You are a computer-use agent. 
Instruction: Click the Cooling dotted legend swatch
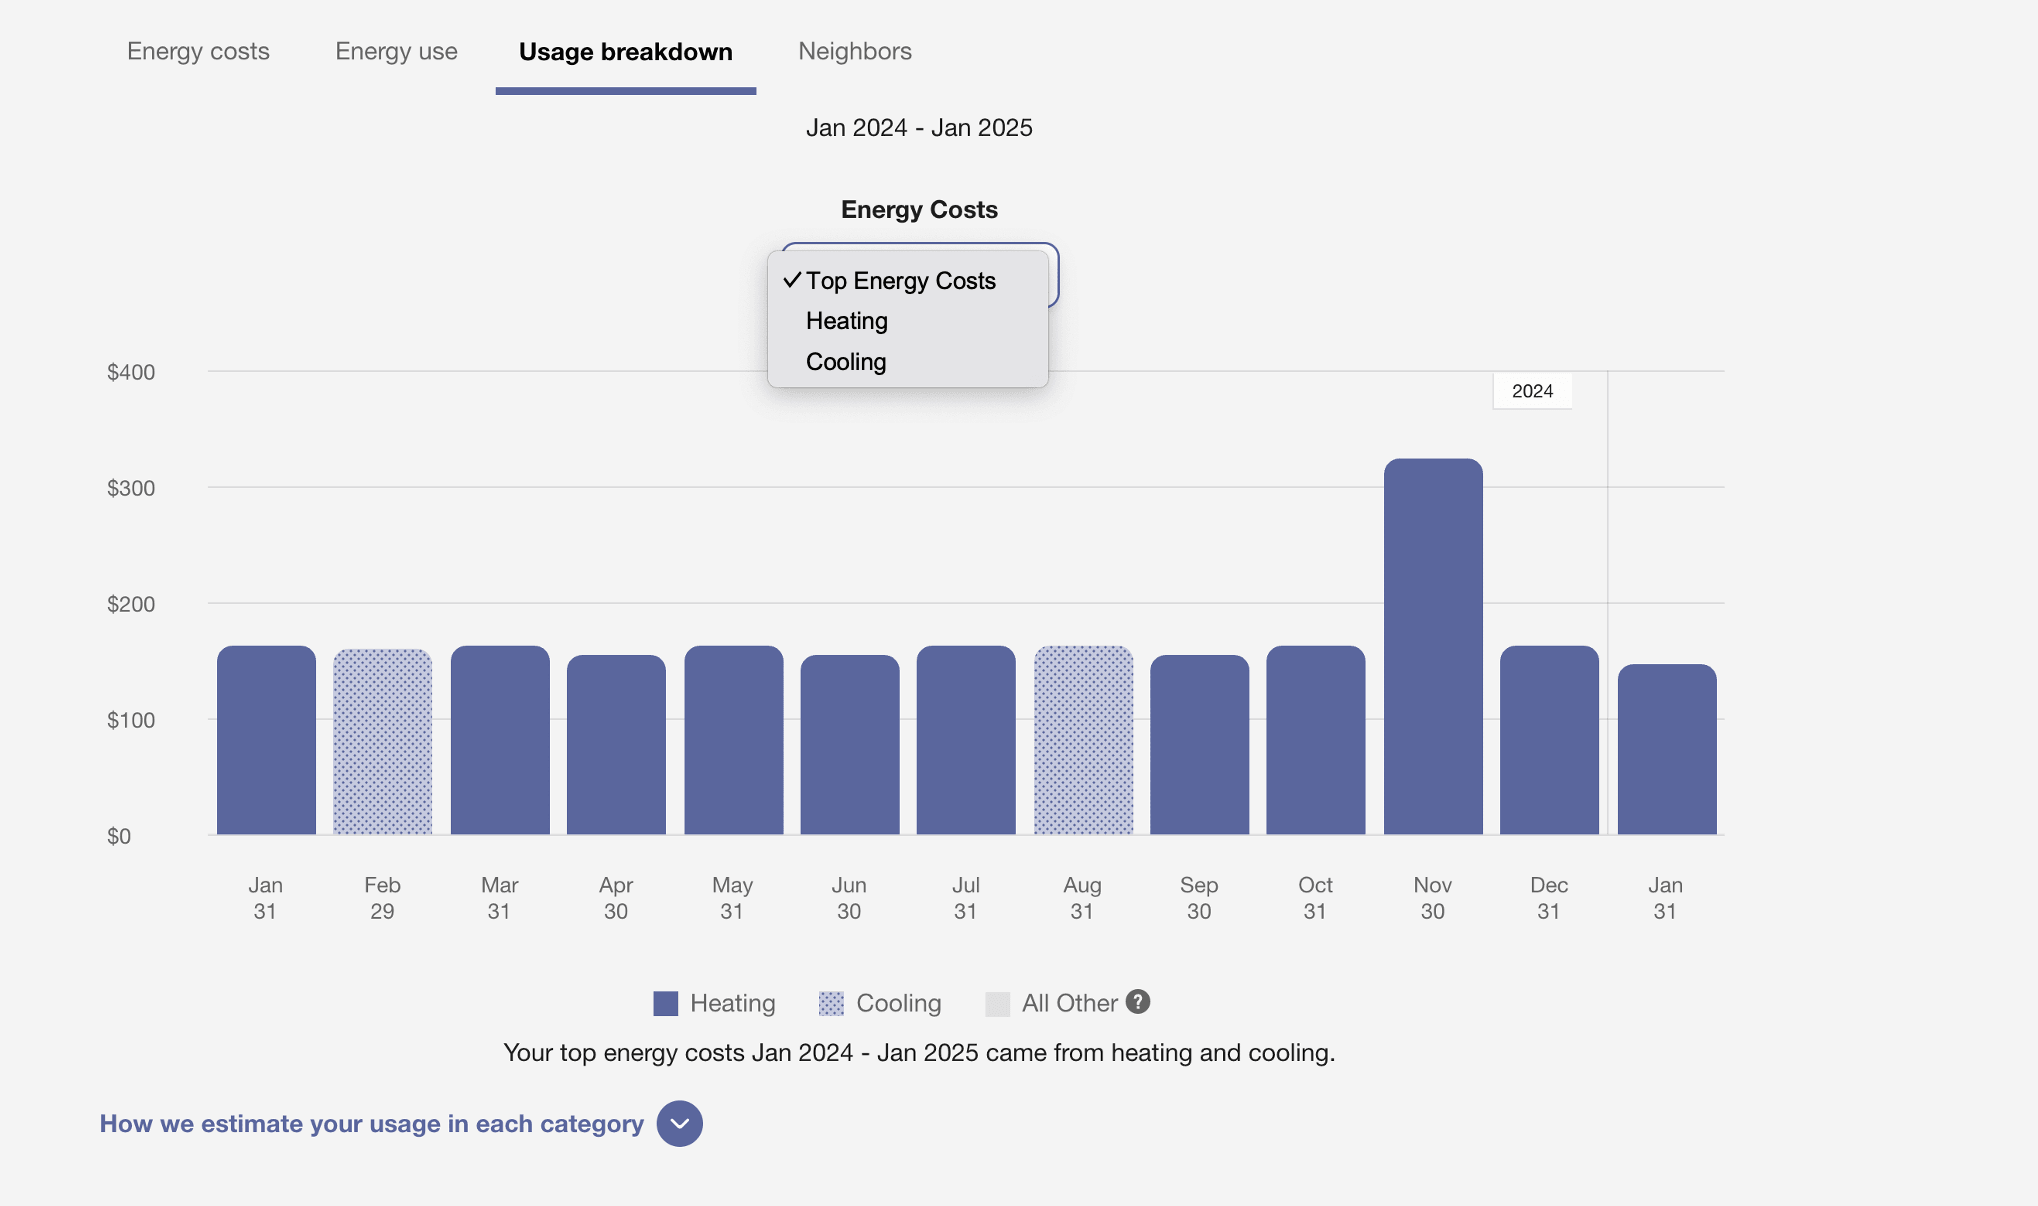(831, 1003)
